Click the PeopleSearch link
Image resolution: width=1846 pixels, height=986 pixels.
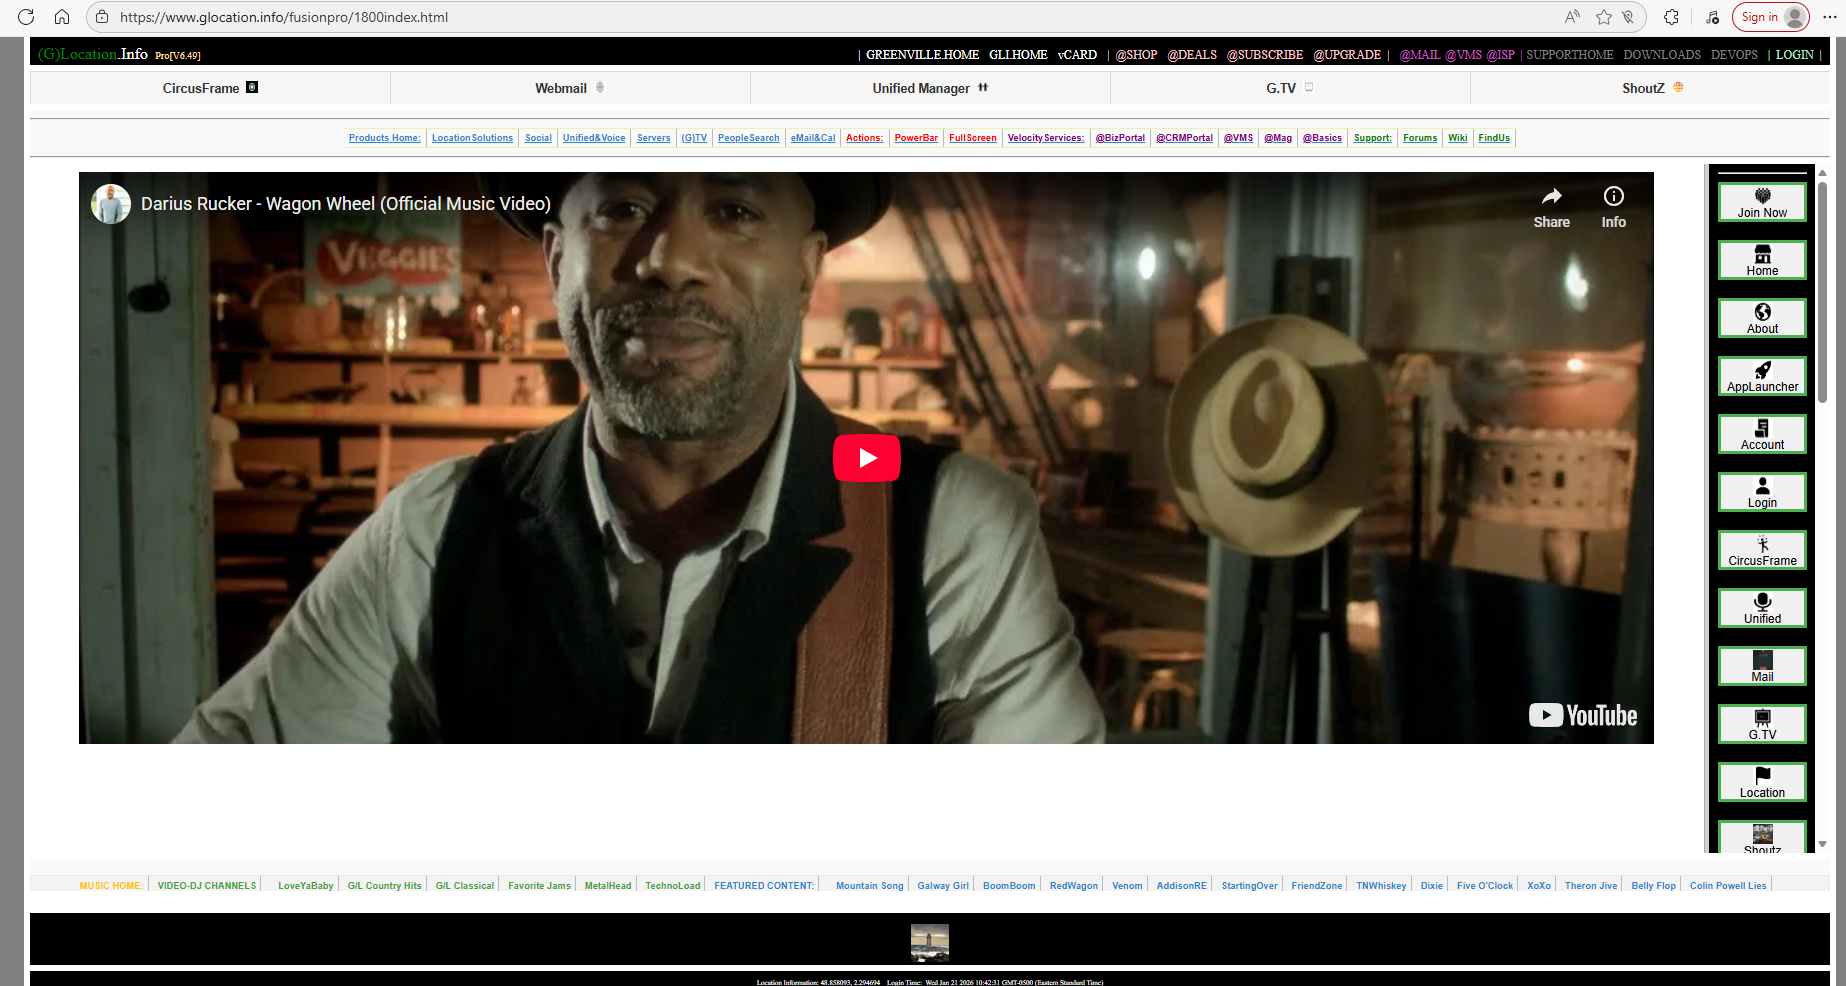pos(748,138)
